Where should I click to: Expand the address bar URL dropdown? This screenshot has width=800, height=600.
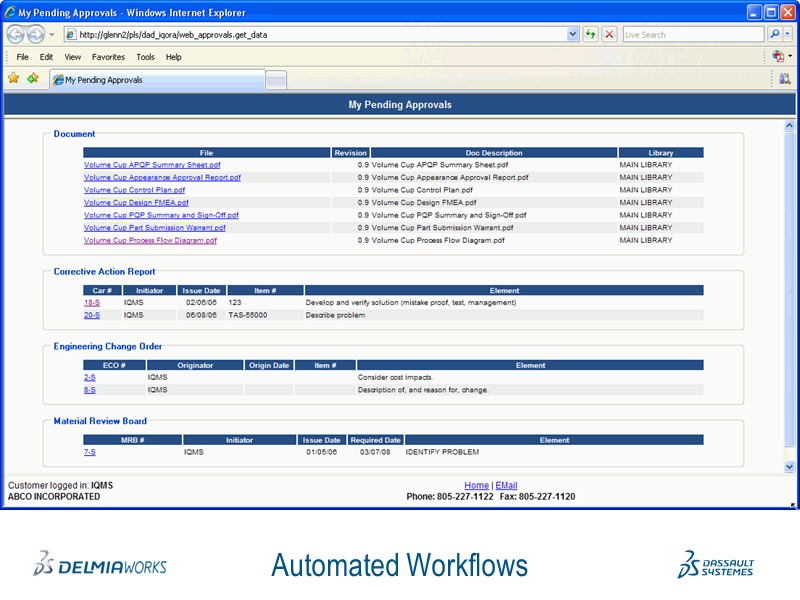pyautogui.click(x=573, y=34)
